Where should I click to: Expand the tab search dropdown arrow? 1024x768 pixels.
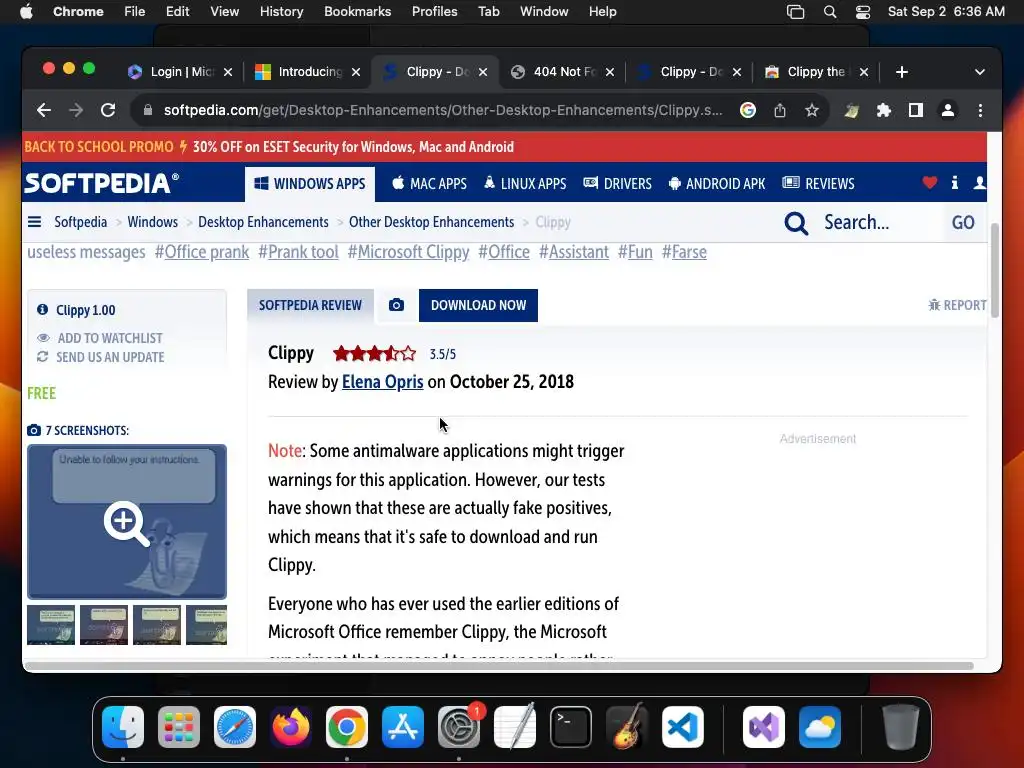(x=980, y=72)
